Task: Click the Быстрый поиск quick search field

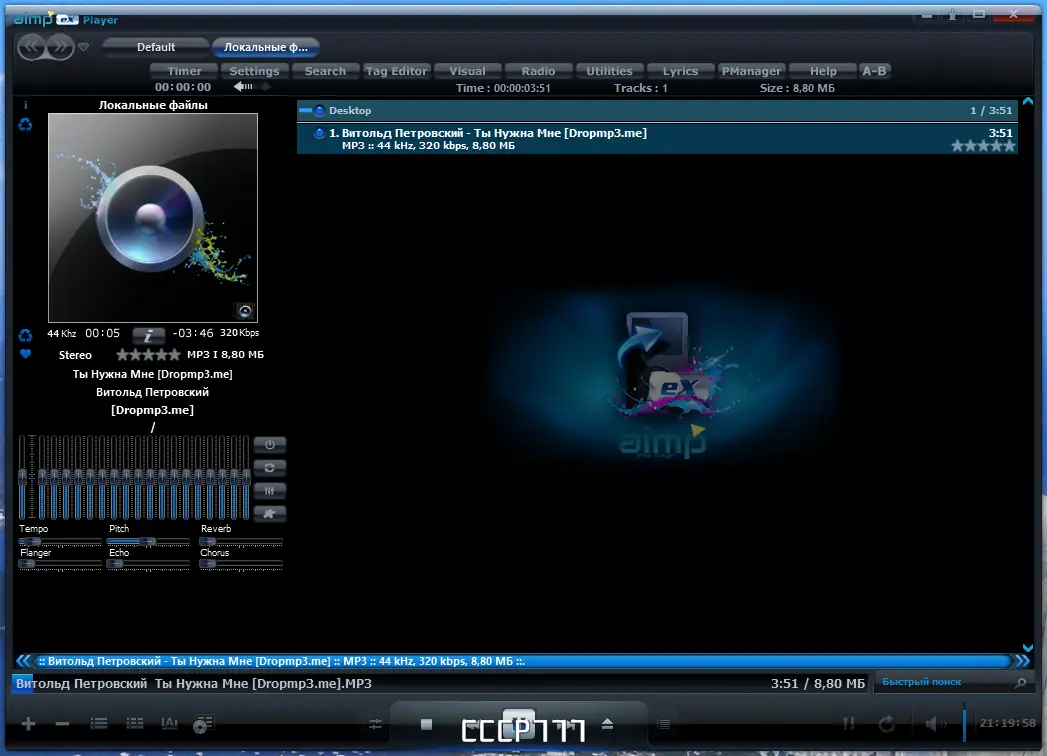Action: (x=944, y=682)
